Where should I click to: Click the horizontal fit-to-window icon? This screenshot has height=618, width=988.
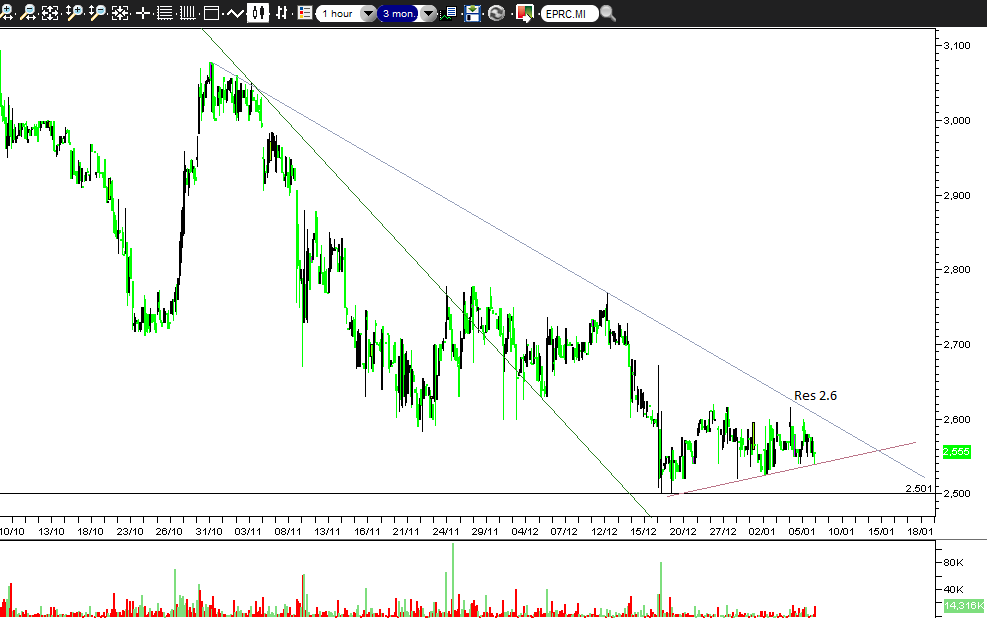50,13
